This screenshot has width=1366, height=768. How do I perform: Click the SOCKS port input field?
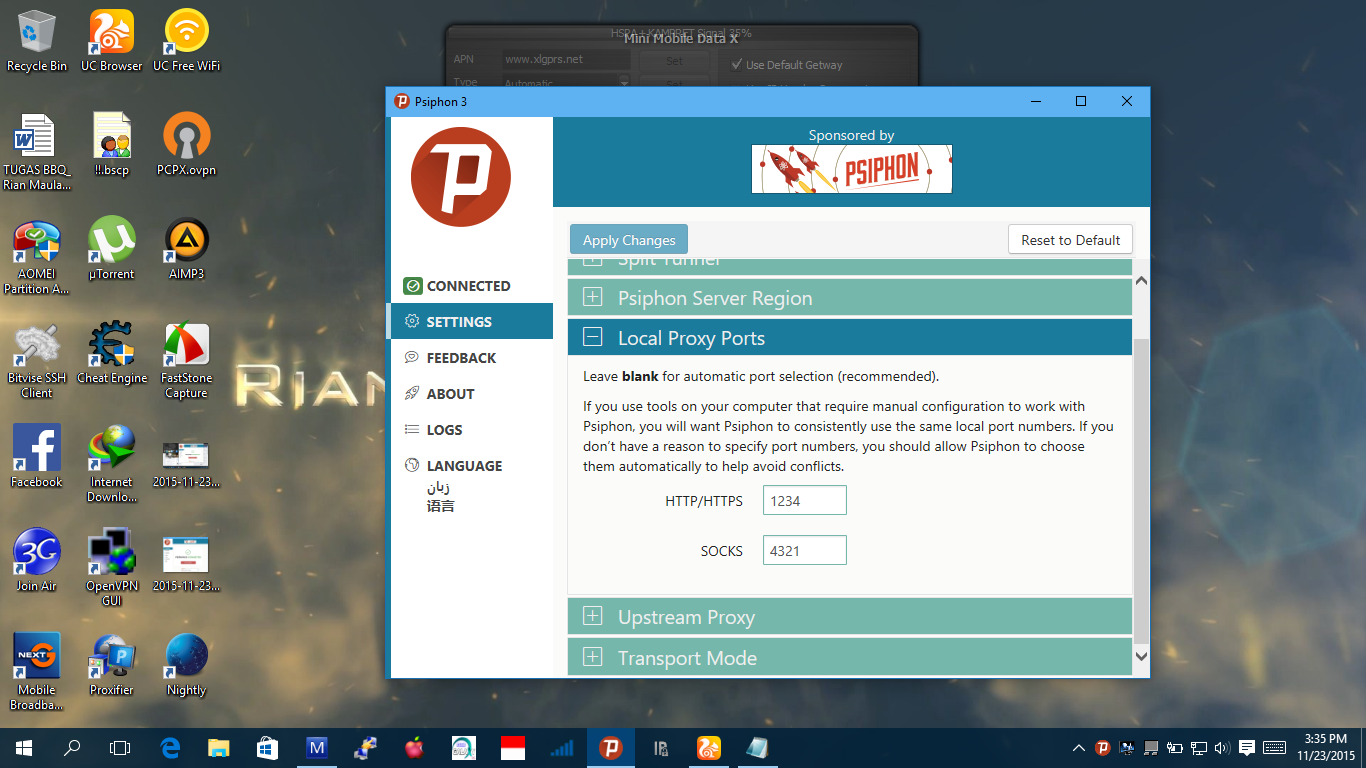(x=805, y=550)
